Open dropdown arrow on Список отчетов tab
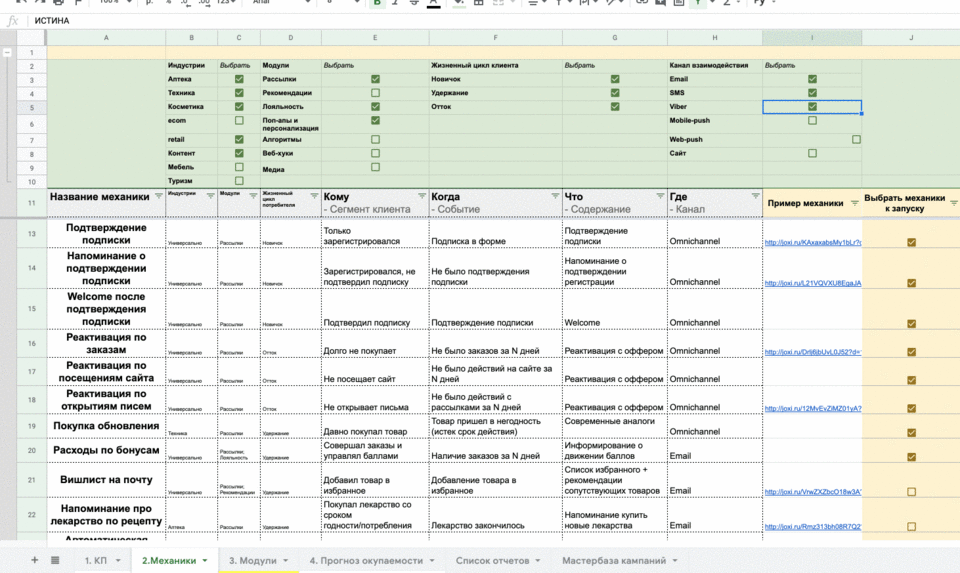Viewport: 960px width, 573px height. (538, 561)
